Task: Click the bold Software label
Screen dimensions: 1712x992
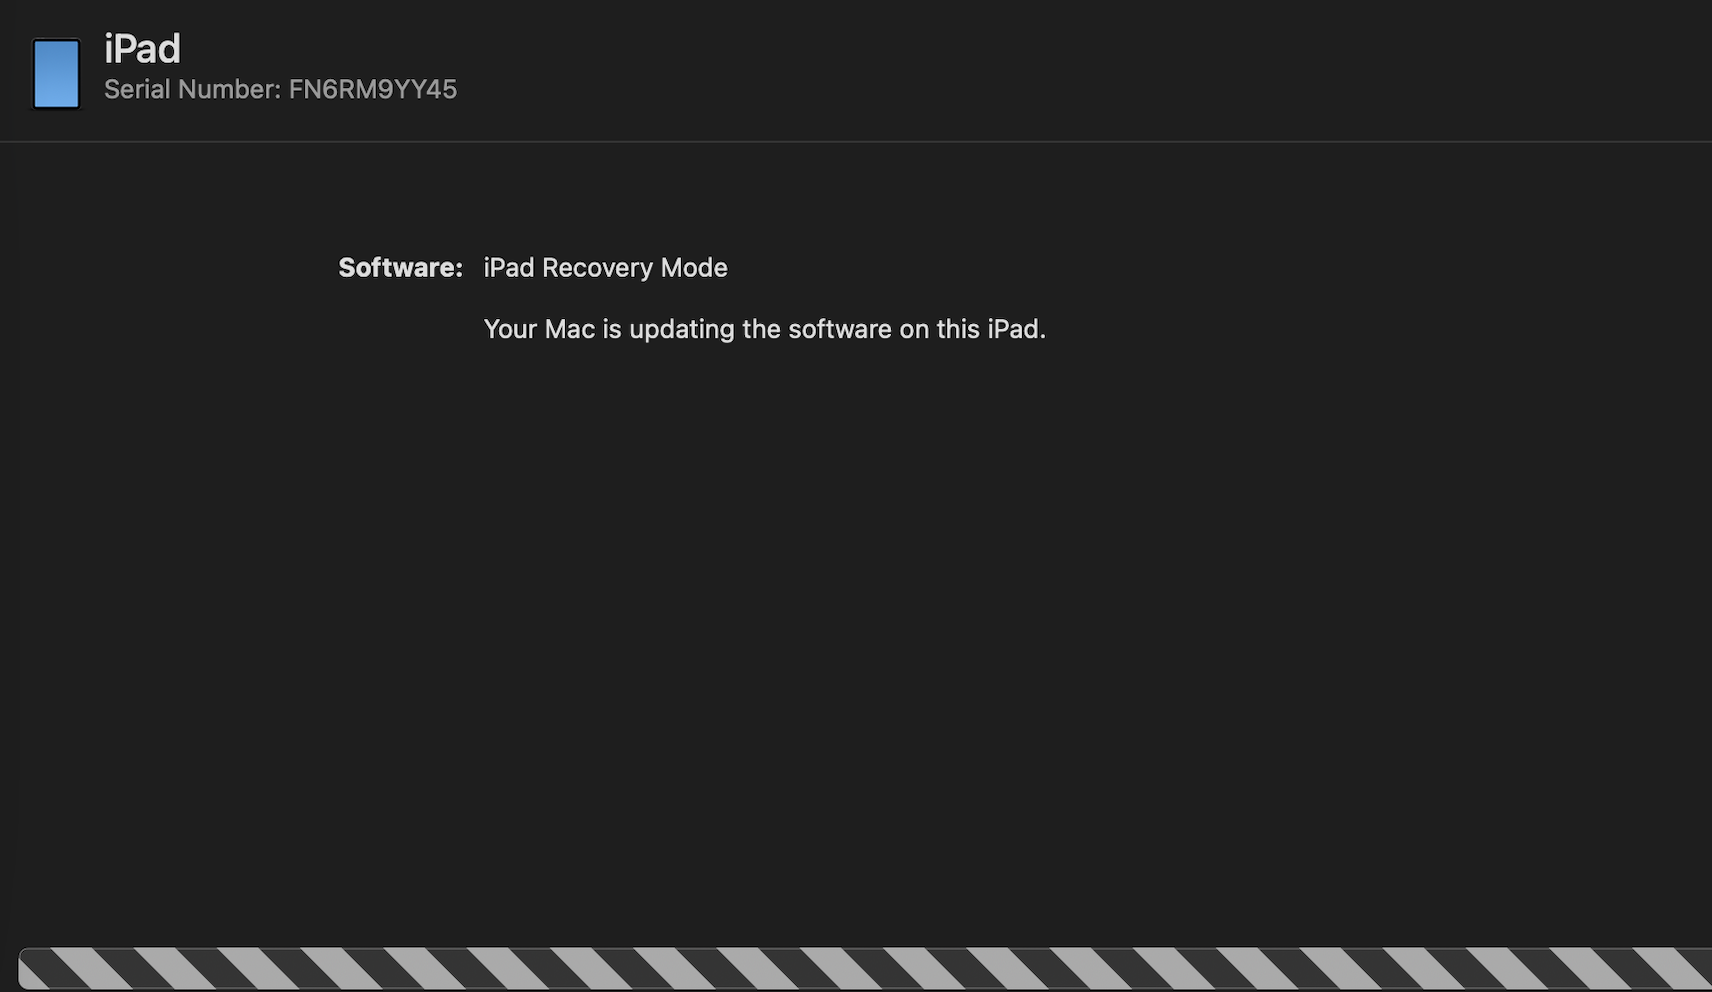Action: click(400, 268)
